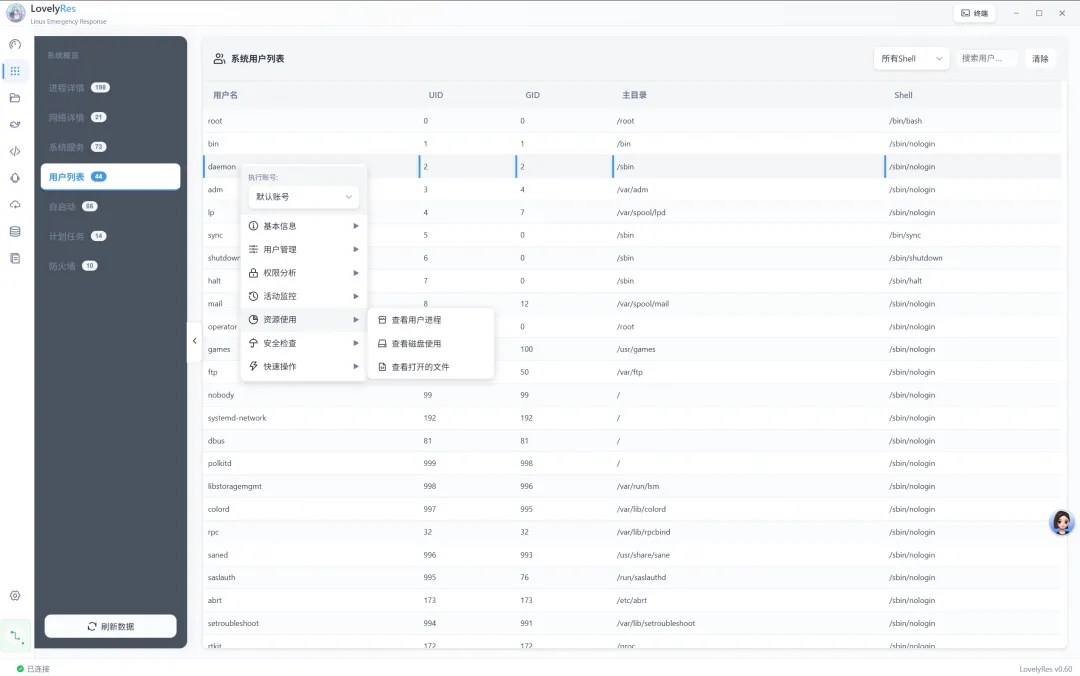
Task: Click the users icon beside 系统用户列表
Action: (219, 59)
